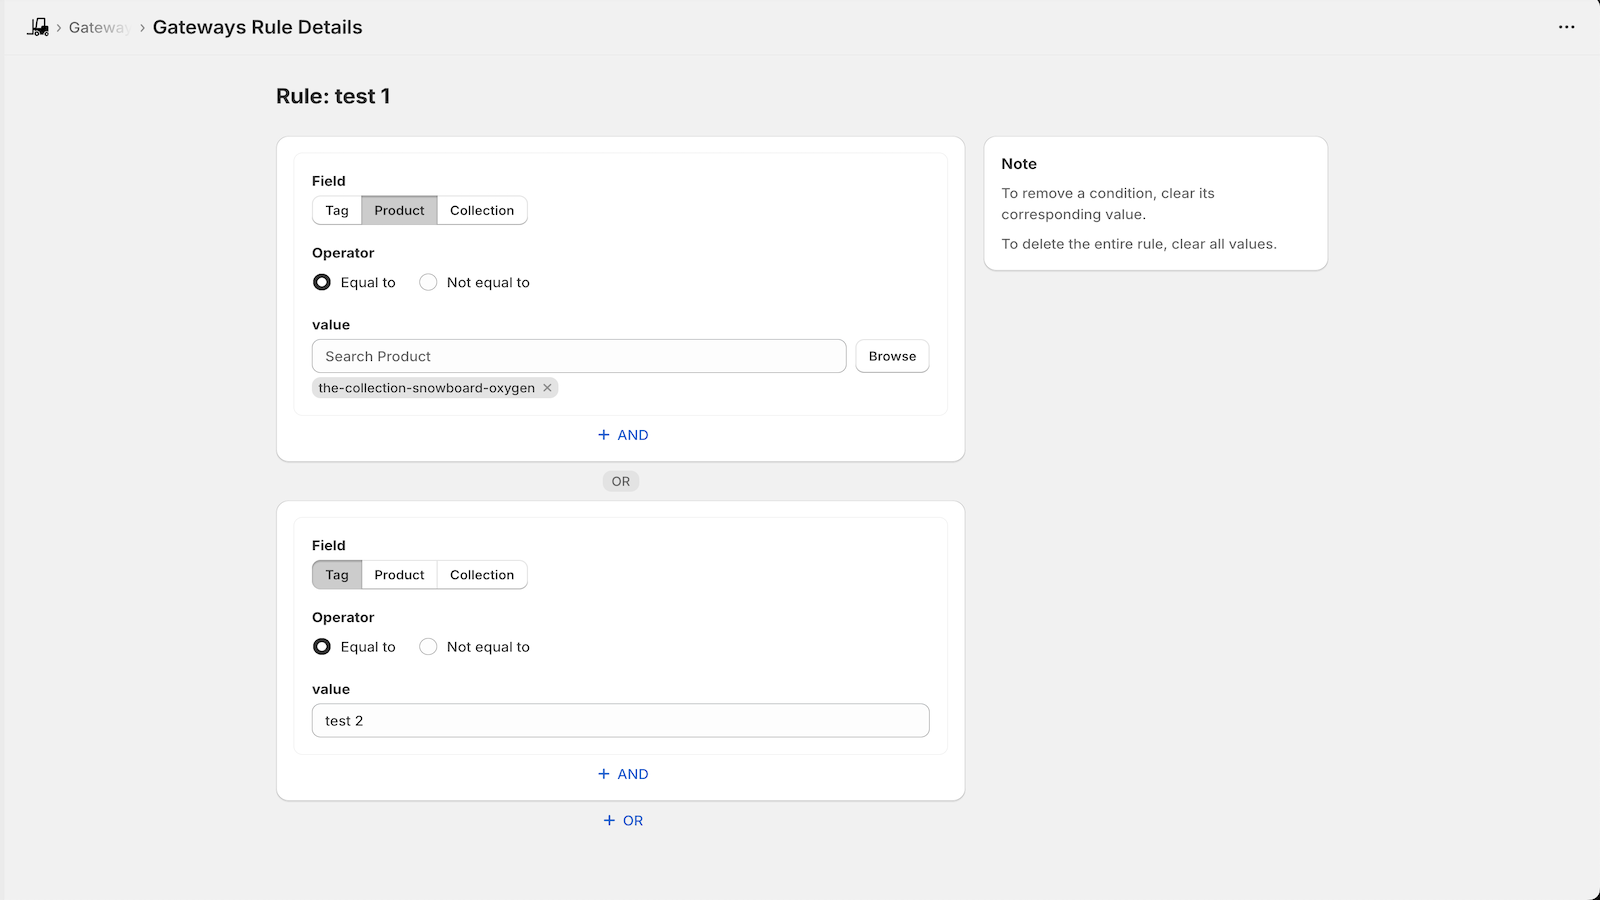Select Tag field in second condition
Image resolution: width=1600 pixels, height=900 pixels.
337,575
